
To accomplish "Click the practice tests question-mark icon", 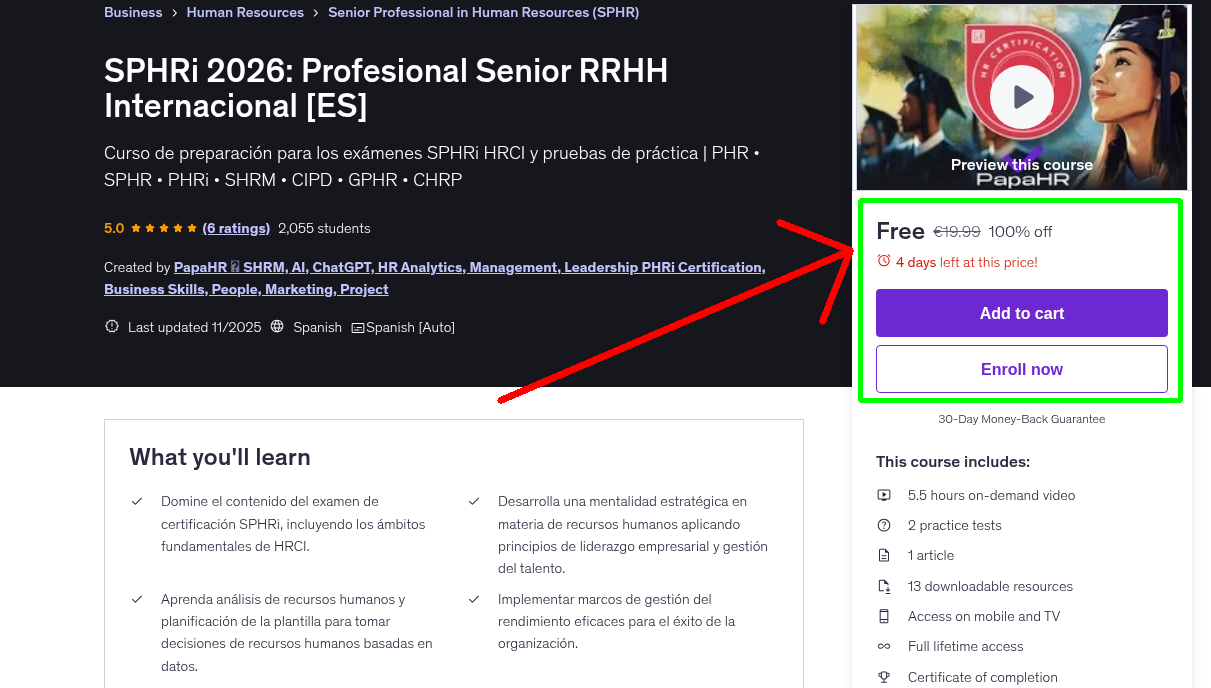I will [x=884, y=525].
